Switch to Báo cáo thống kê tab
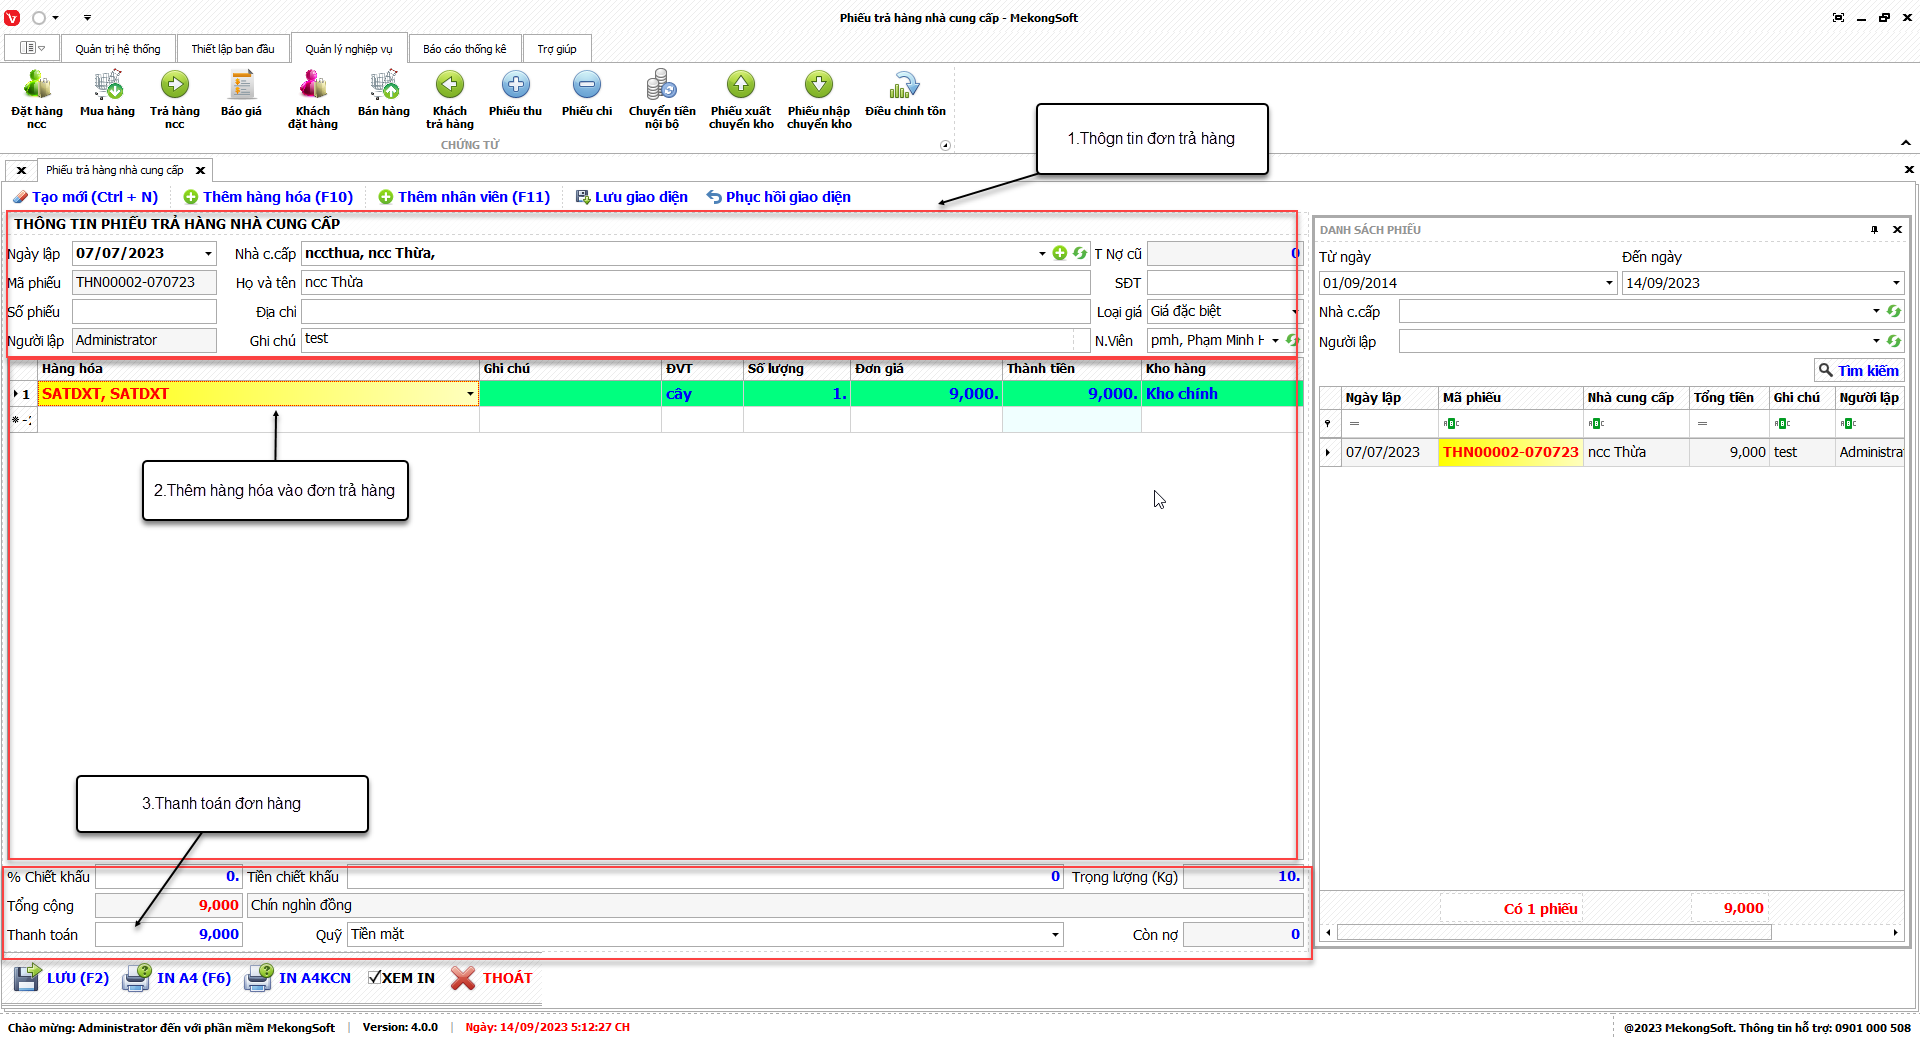Viewport: 1920px width, 1039px height. tap(464, 49)
